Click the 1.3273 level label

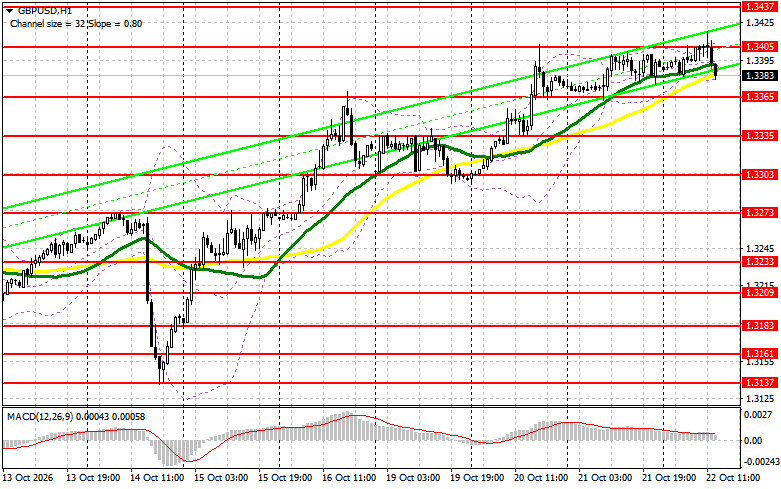(760, 213)
